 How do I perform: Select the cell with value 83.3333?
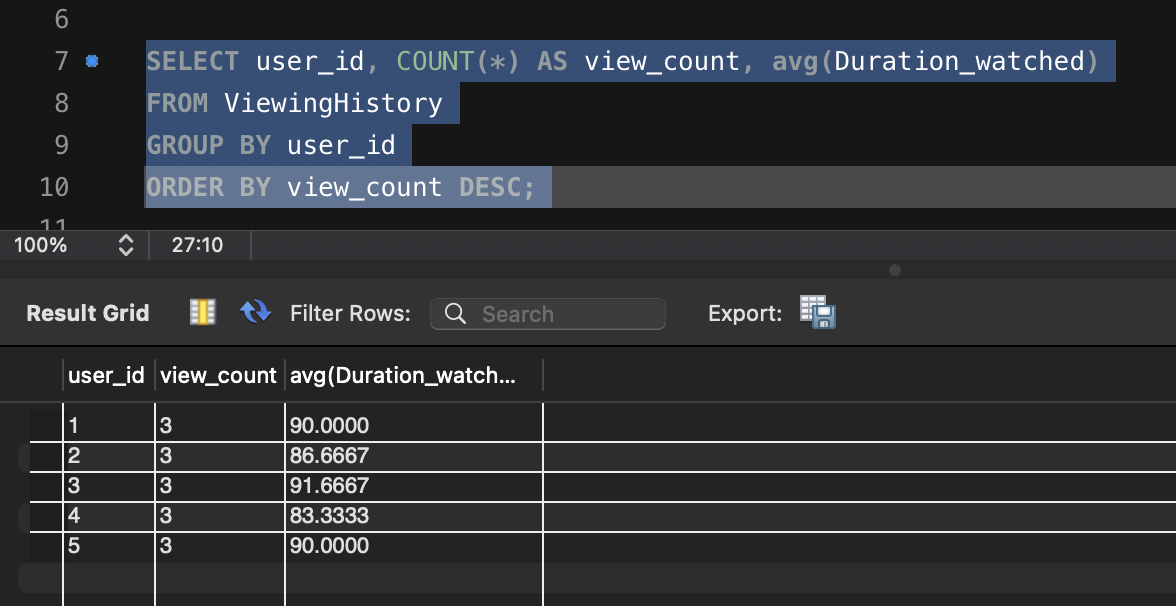tap(329, 516)
